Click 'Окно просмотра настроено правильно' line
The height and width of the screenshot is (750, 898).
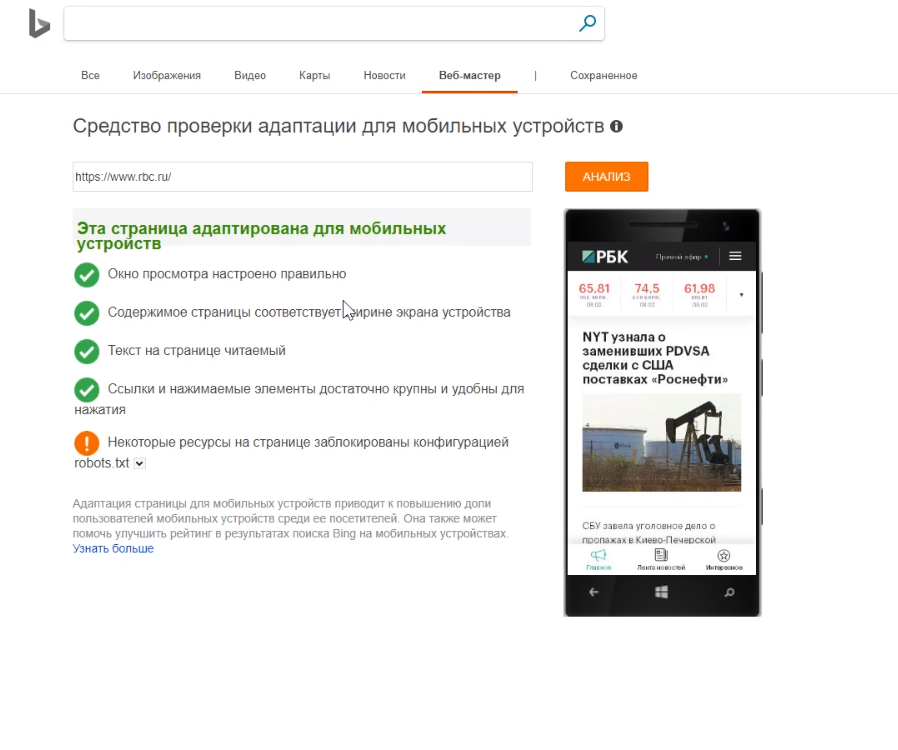(227, 274)
